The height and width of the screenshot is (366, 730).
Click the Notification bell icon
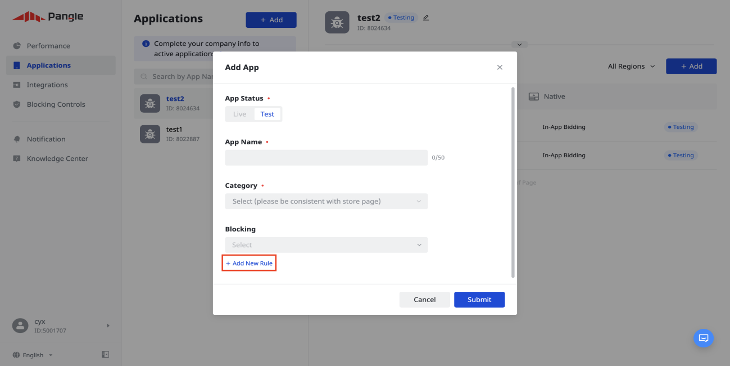[17, 139]
